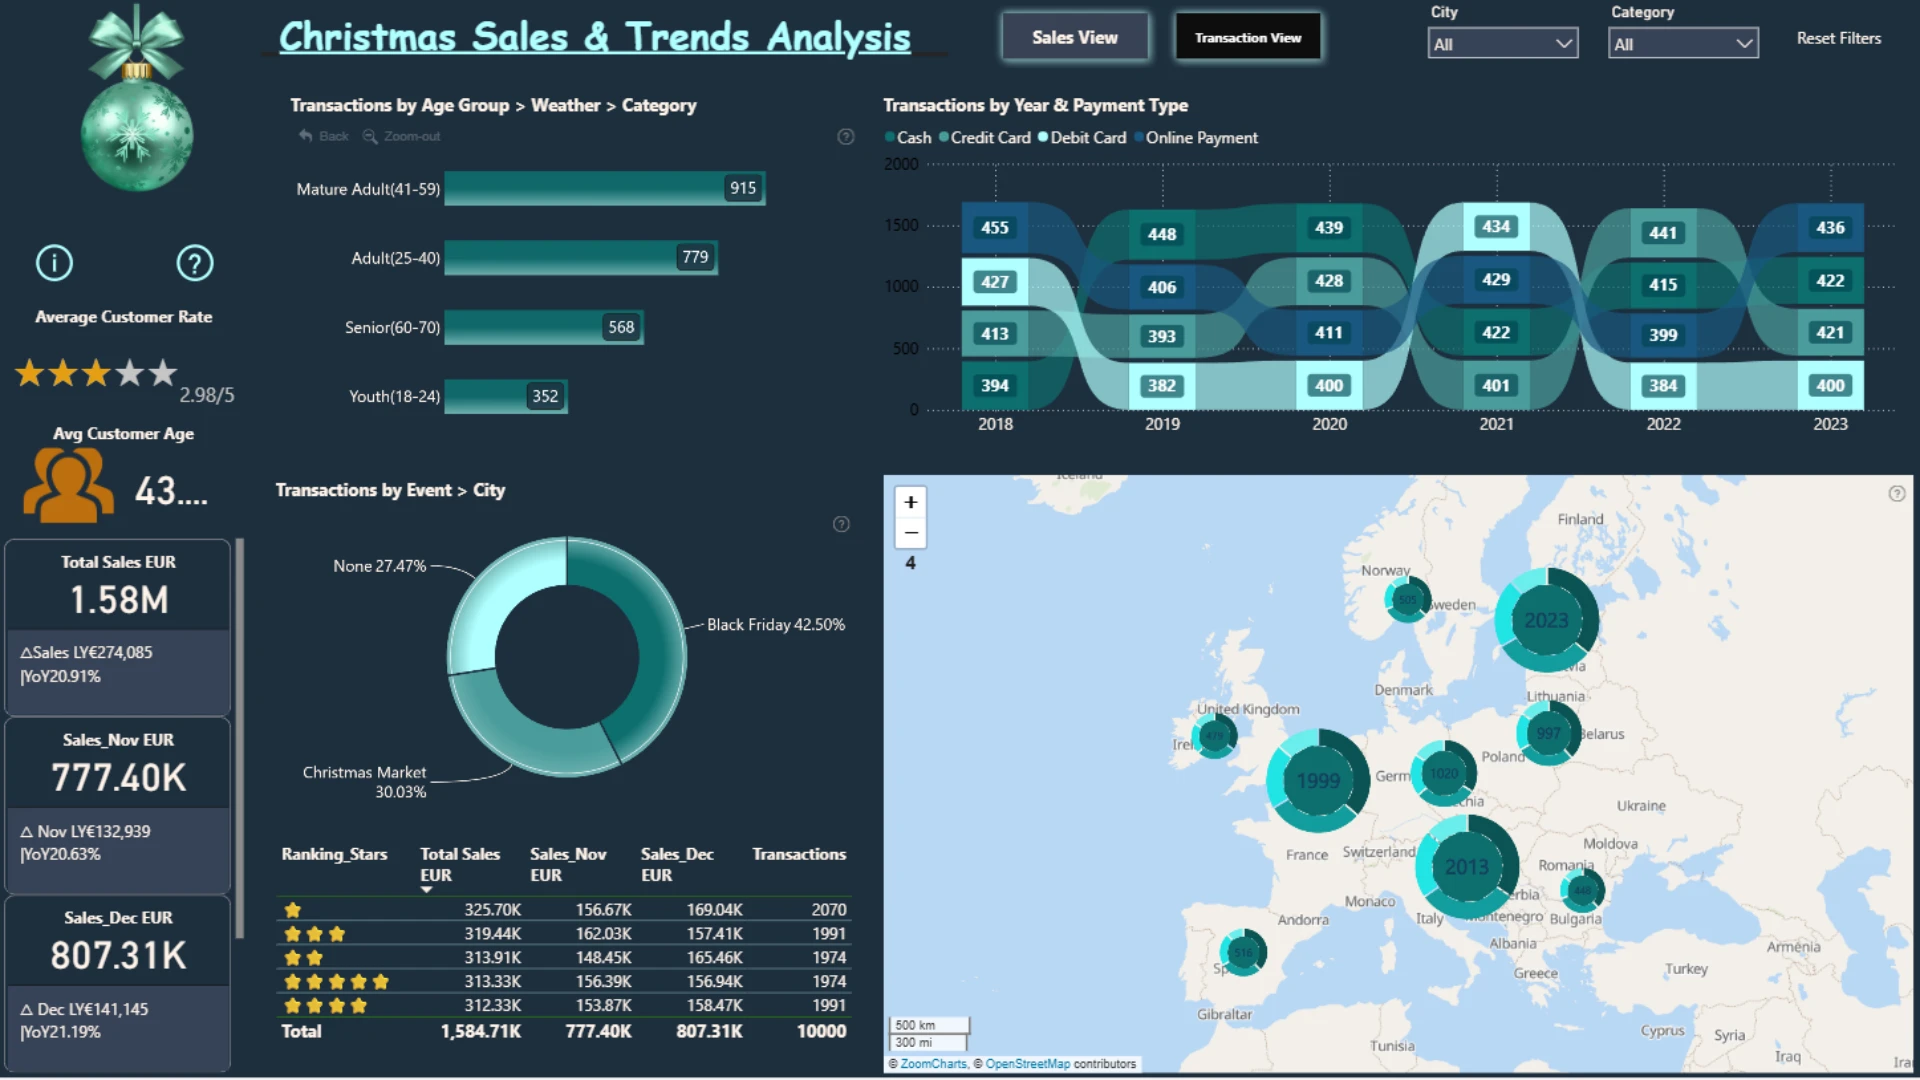Sort table by Sales_Dec EUR header
1920x1080 pixels.
(x=677, y=864)
